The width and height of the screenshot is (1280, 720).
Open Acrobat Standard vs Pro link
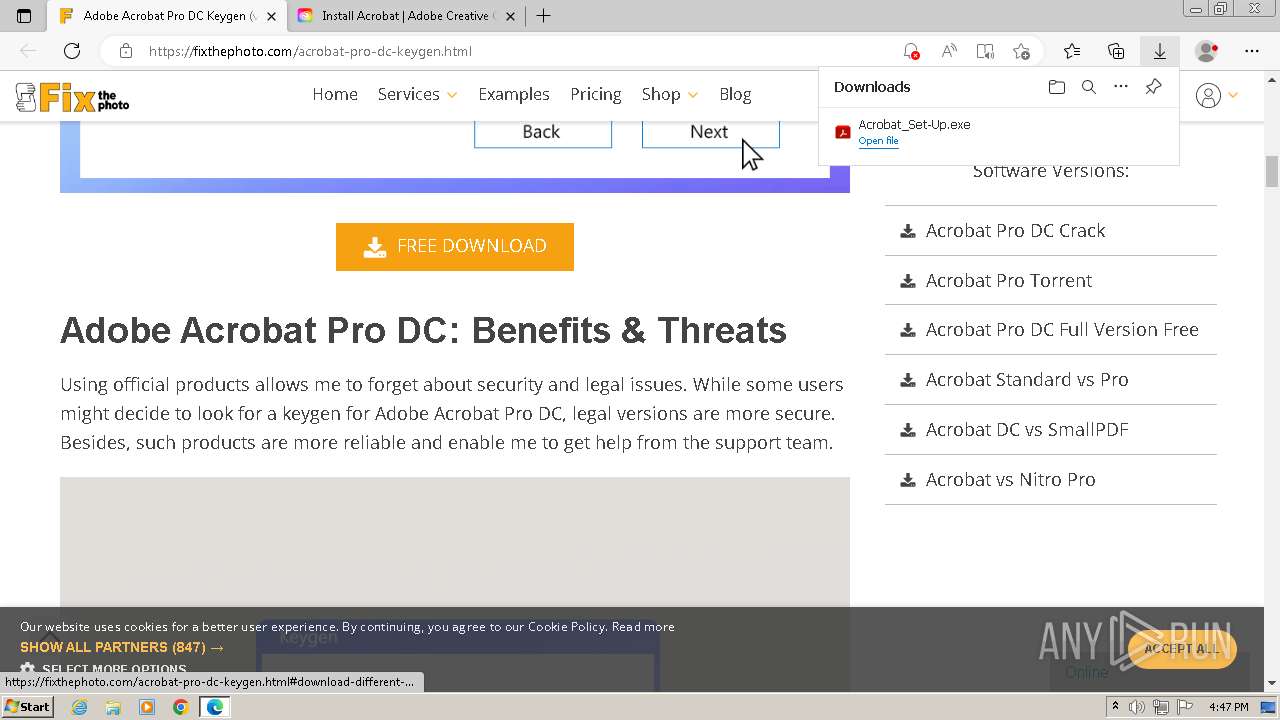1027,379
